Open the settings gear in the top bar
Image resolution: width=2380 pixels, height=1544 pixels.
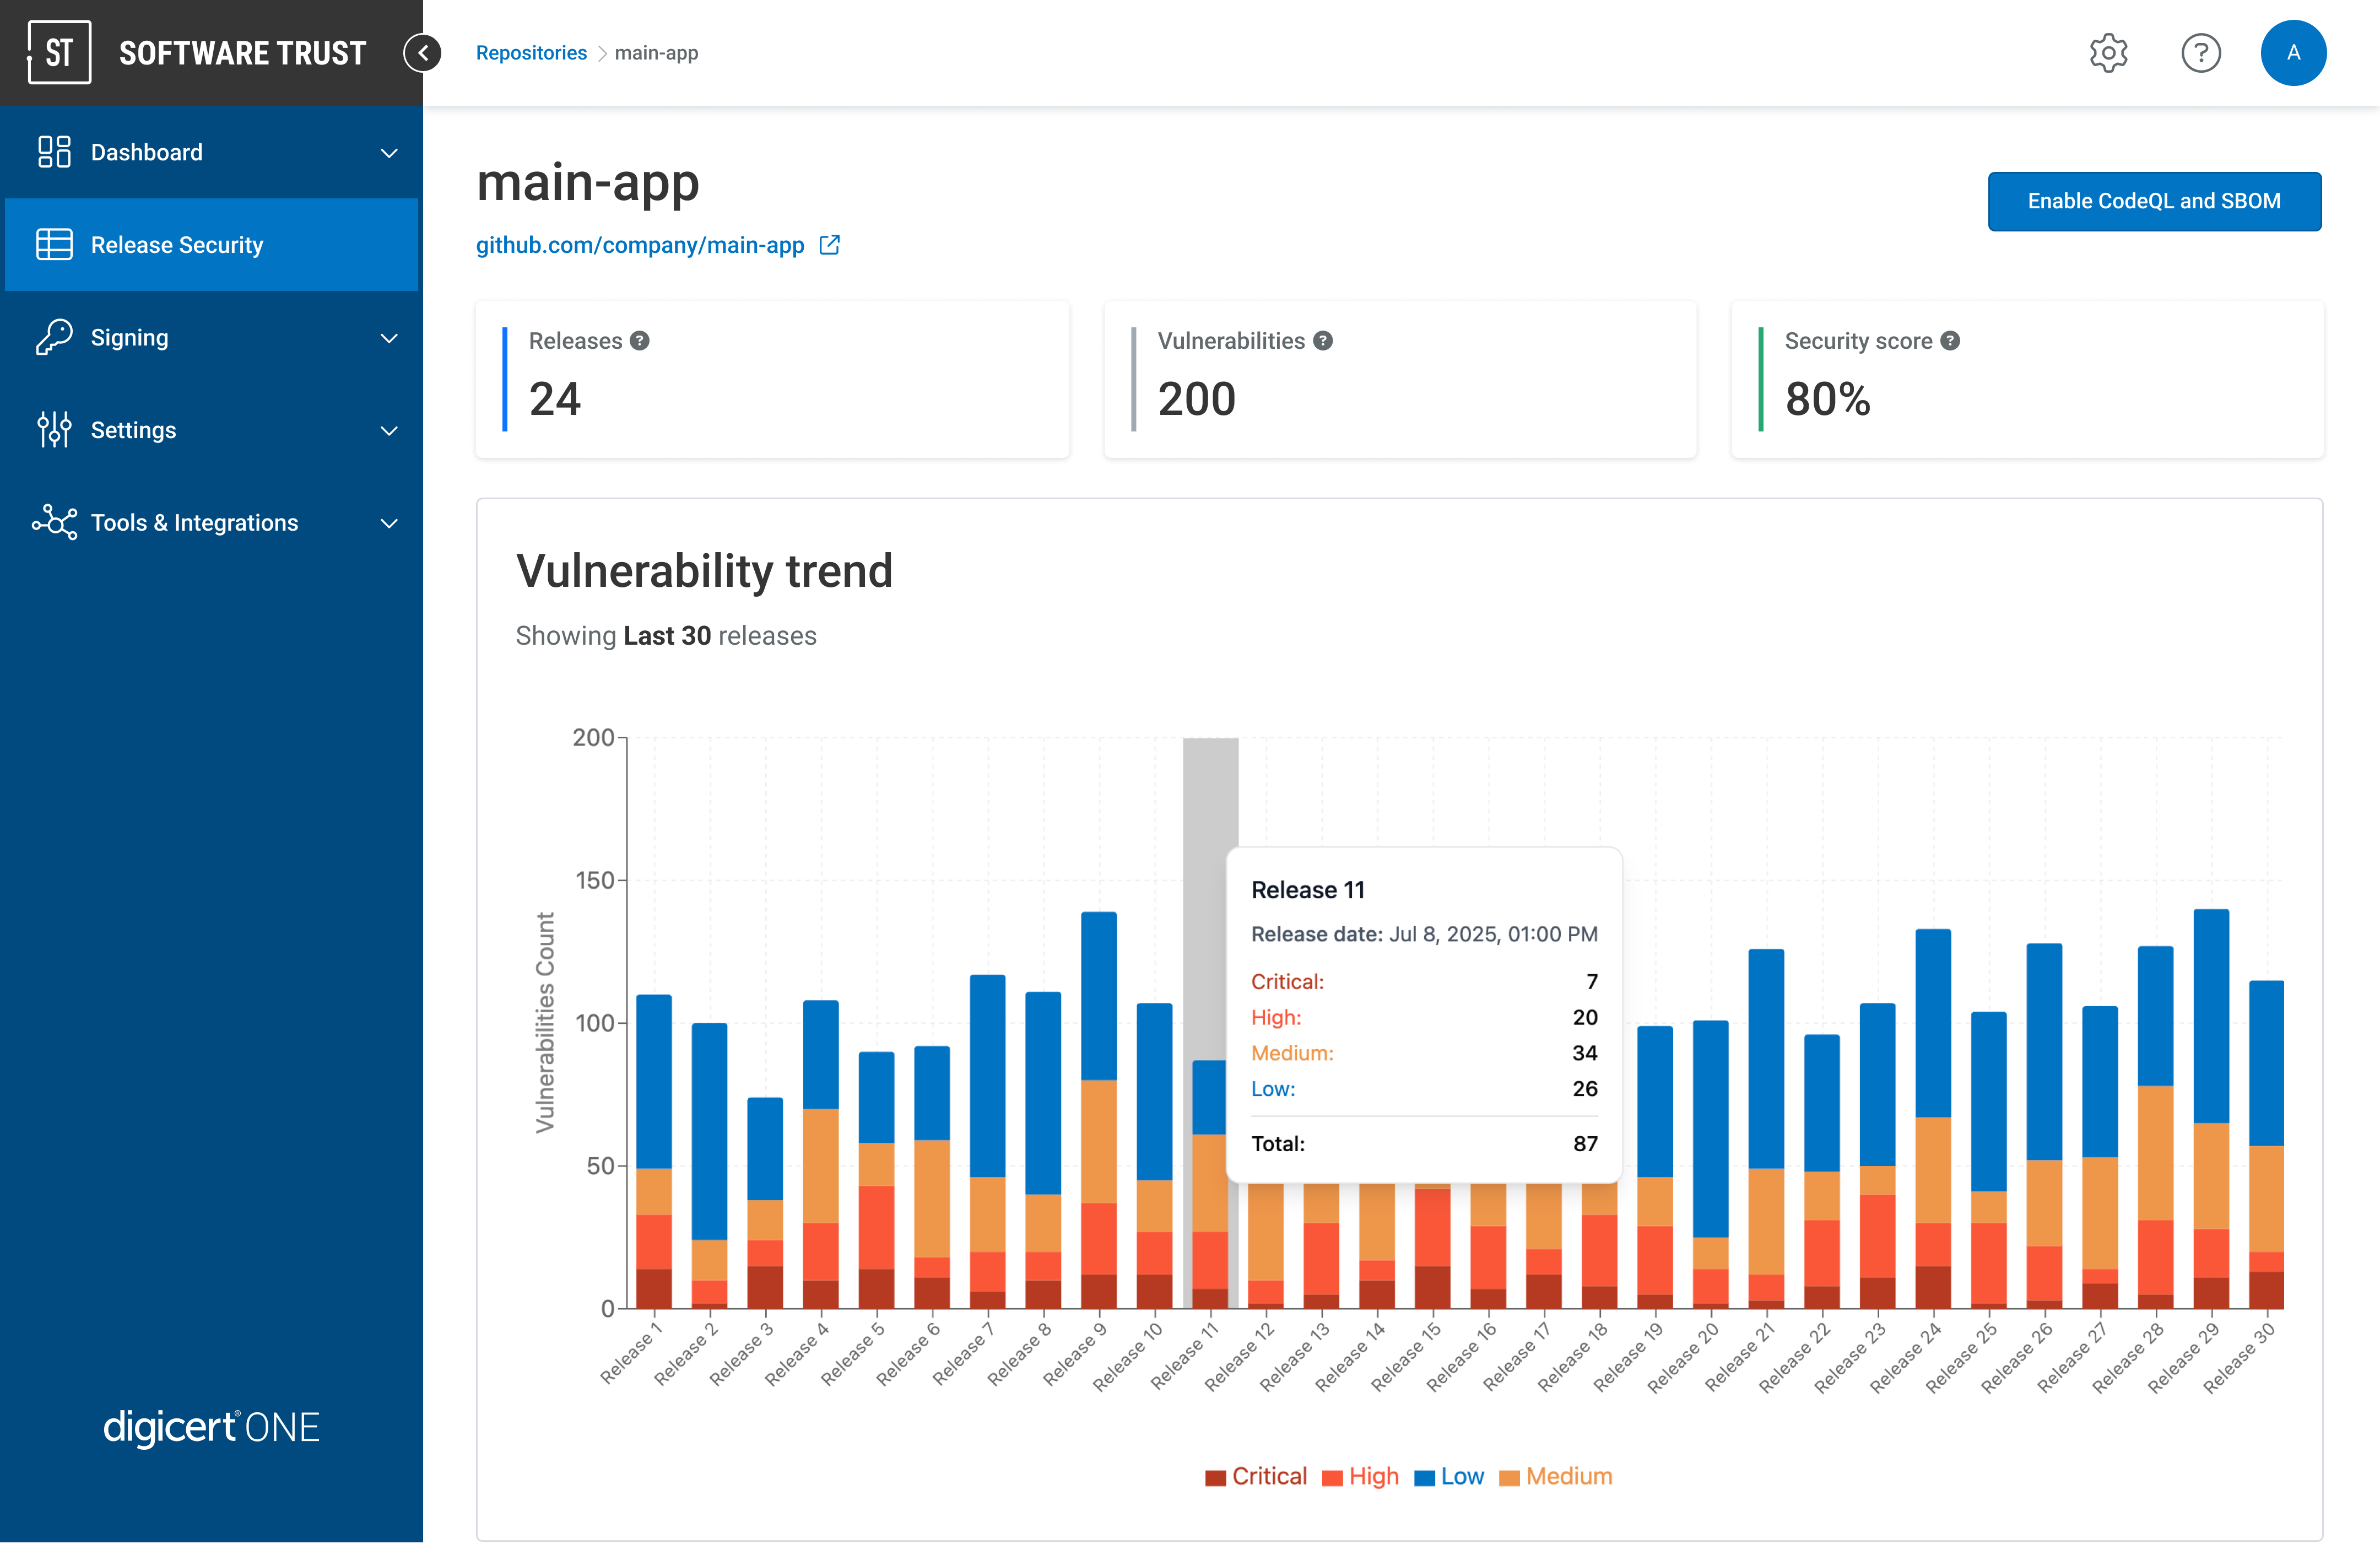point(2109,53)
